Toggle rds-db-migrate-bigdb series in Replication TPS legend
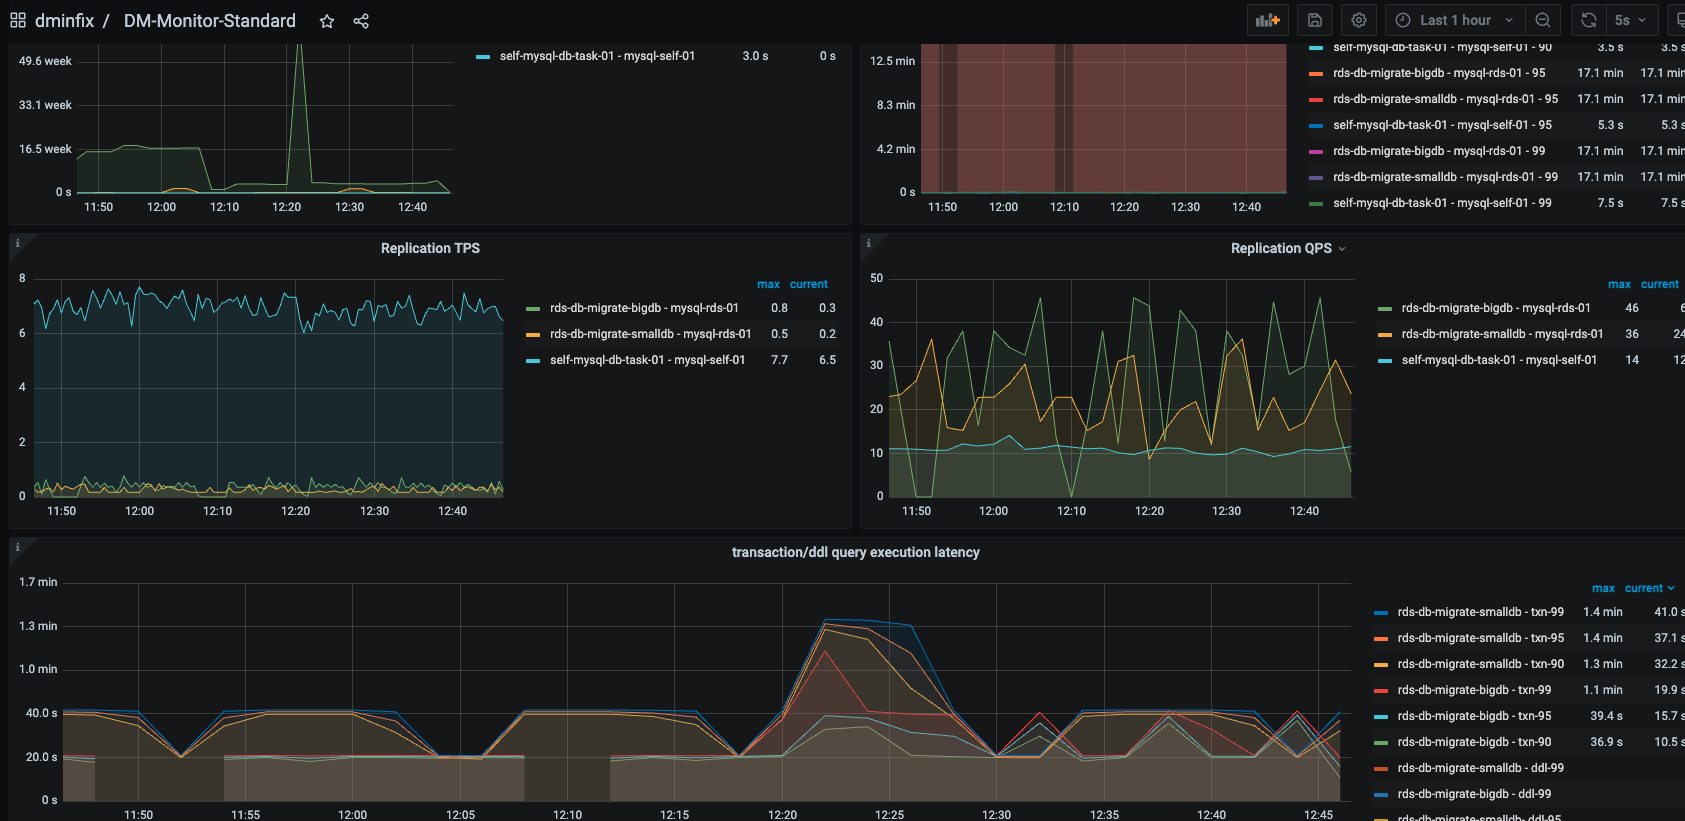This screenshot has height=821, width=1685. click(x=644, y=308)
